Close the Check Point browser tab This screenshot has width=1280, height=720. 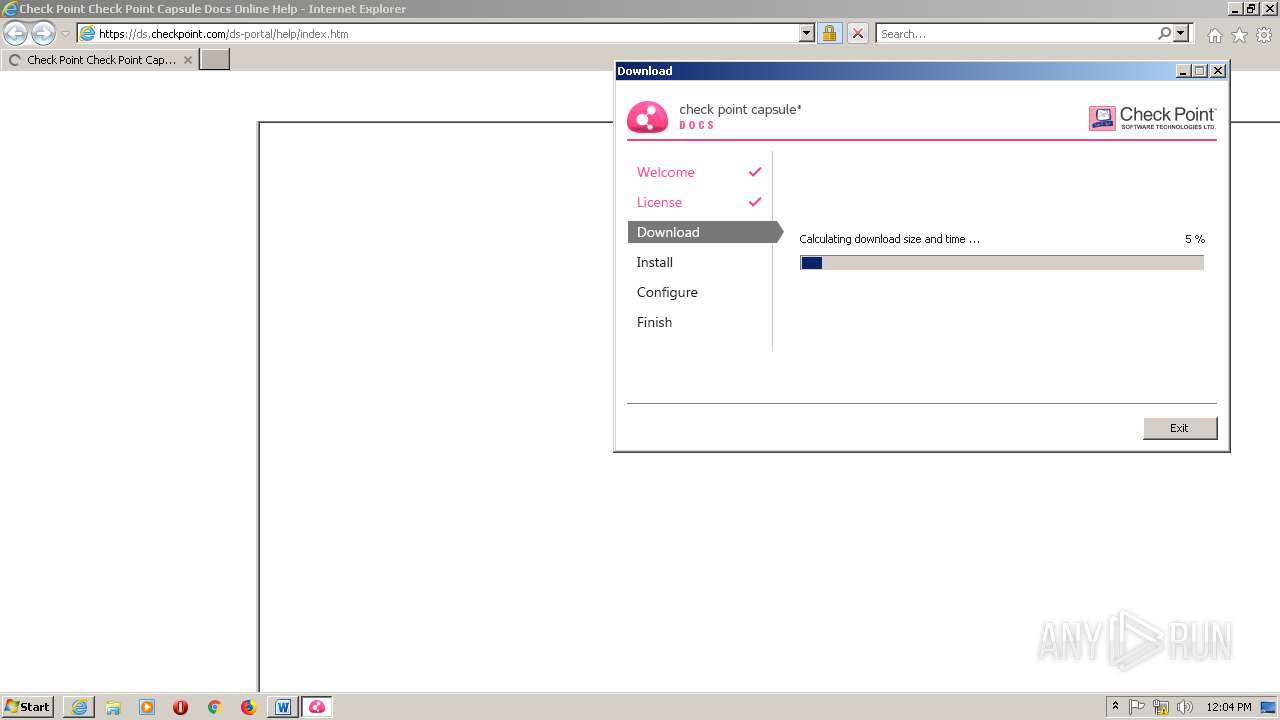coord(187,60)
